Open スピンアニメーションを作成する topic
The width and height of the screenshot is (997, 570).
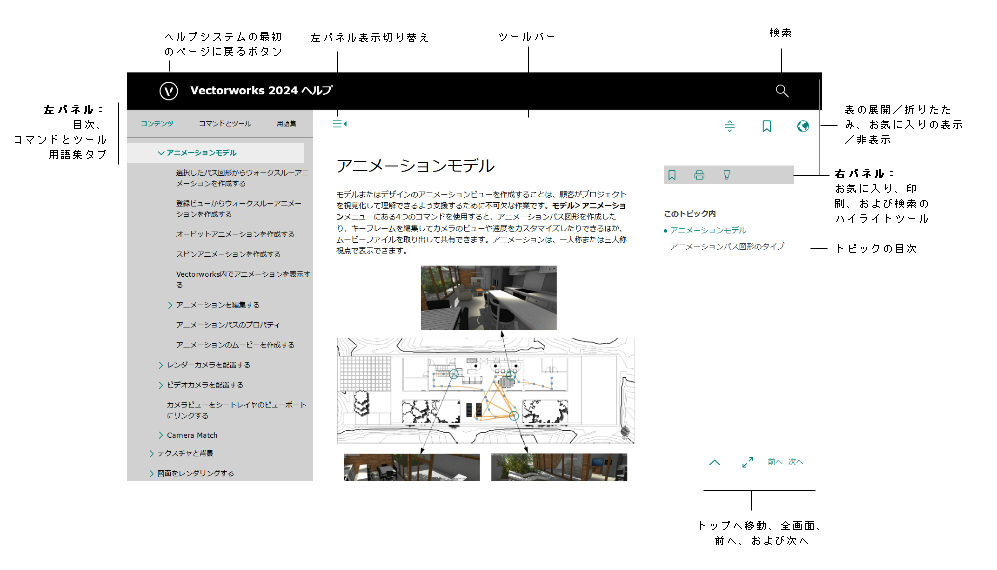(x=228, y=254)
